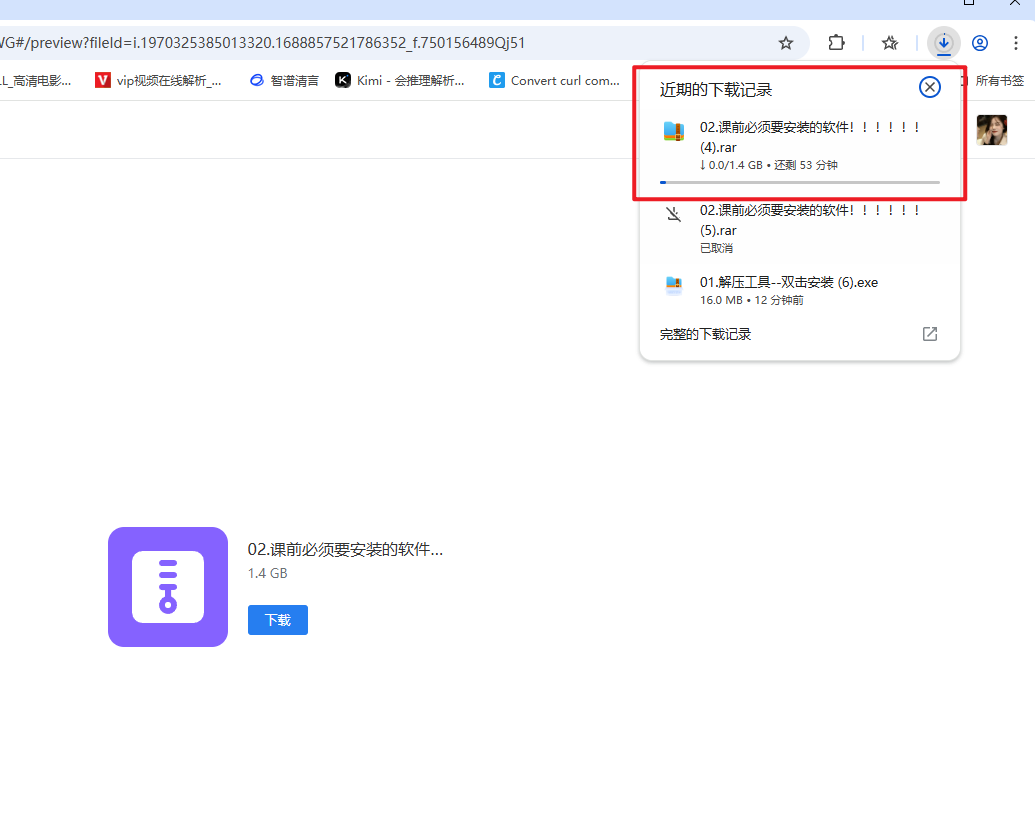This screenshot has width=1035, height=815.
Task: Click the 16.0 MB • 12 分钟前 status text
Action: pos(752,300)
